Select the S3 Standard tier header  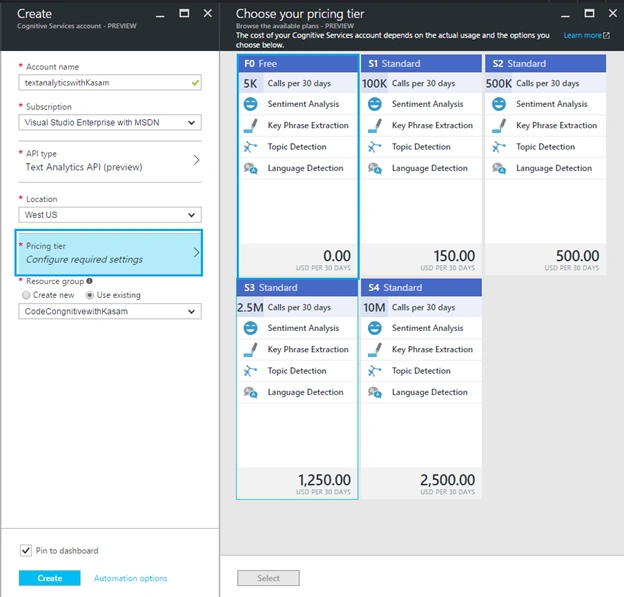[x=297, y=288]
